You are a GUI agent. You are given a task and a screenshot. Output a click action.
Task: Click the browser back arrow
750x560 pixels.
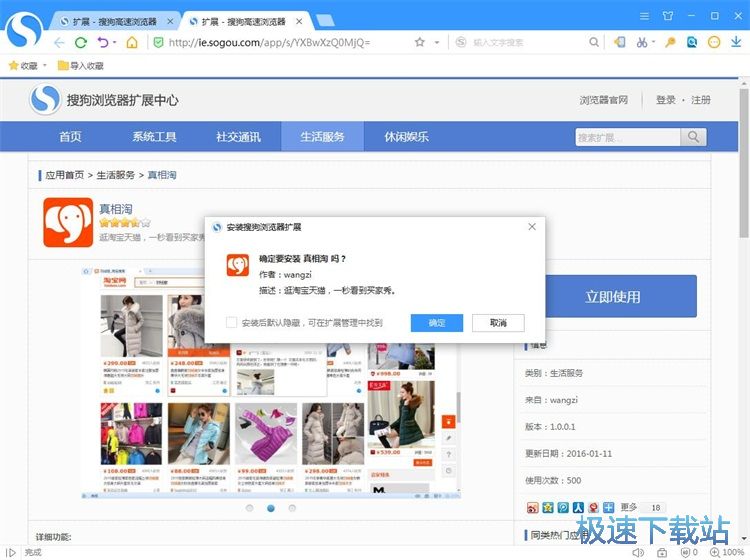59,43
